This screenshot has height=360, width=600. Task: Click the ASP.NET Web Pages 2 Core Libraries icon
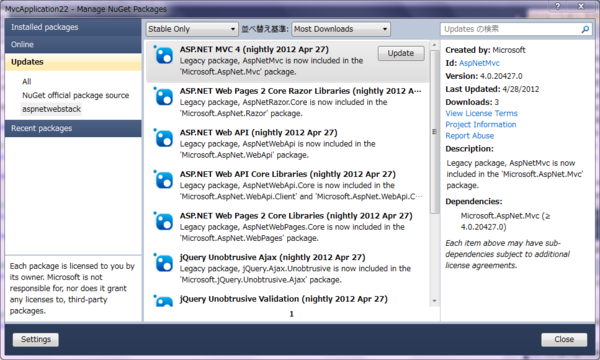coord(163,222)
